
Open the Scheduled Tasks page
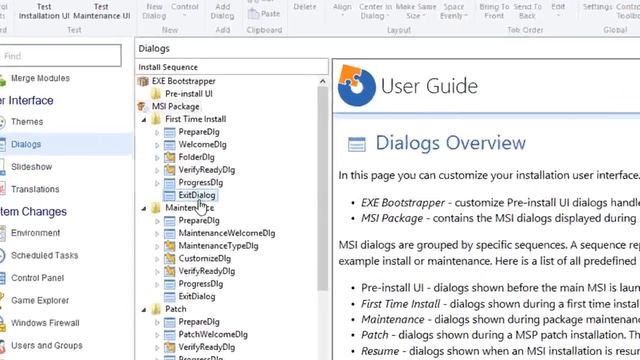(x=44, y=255)
